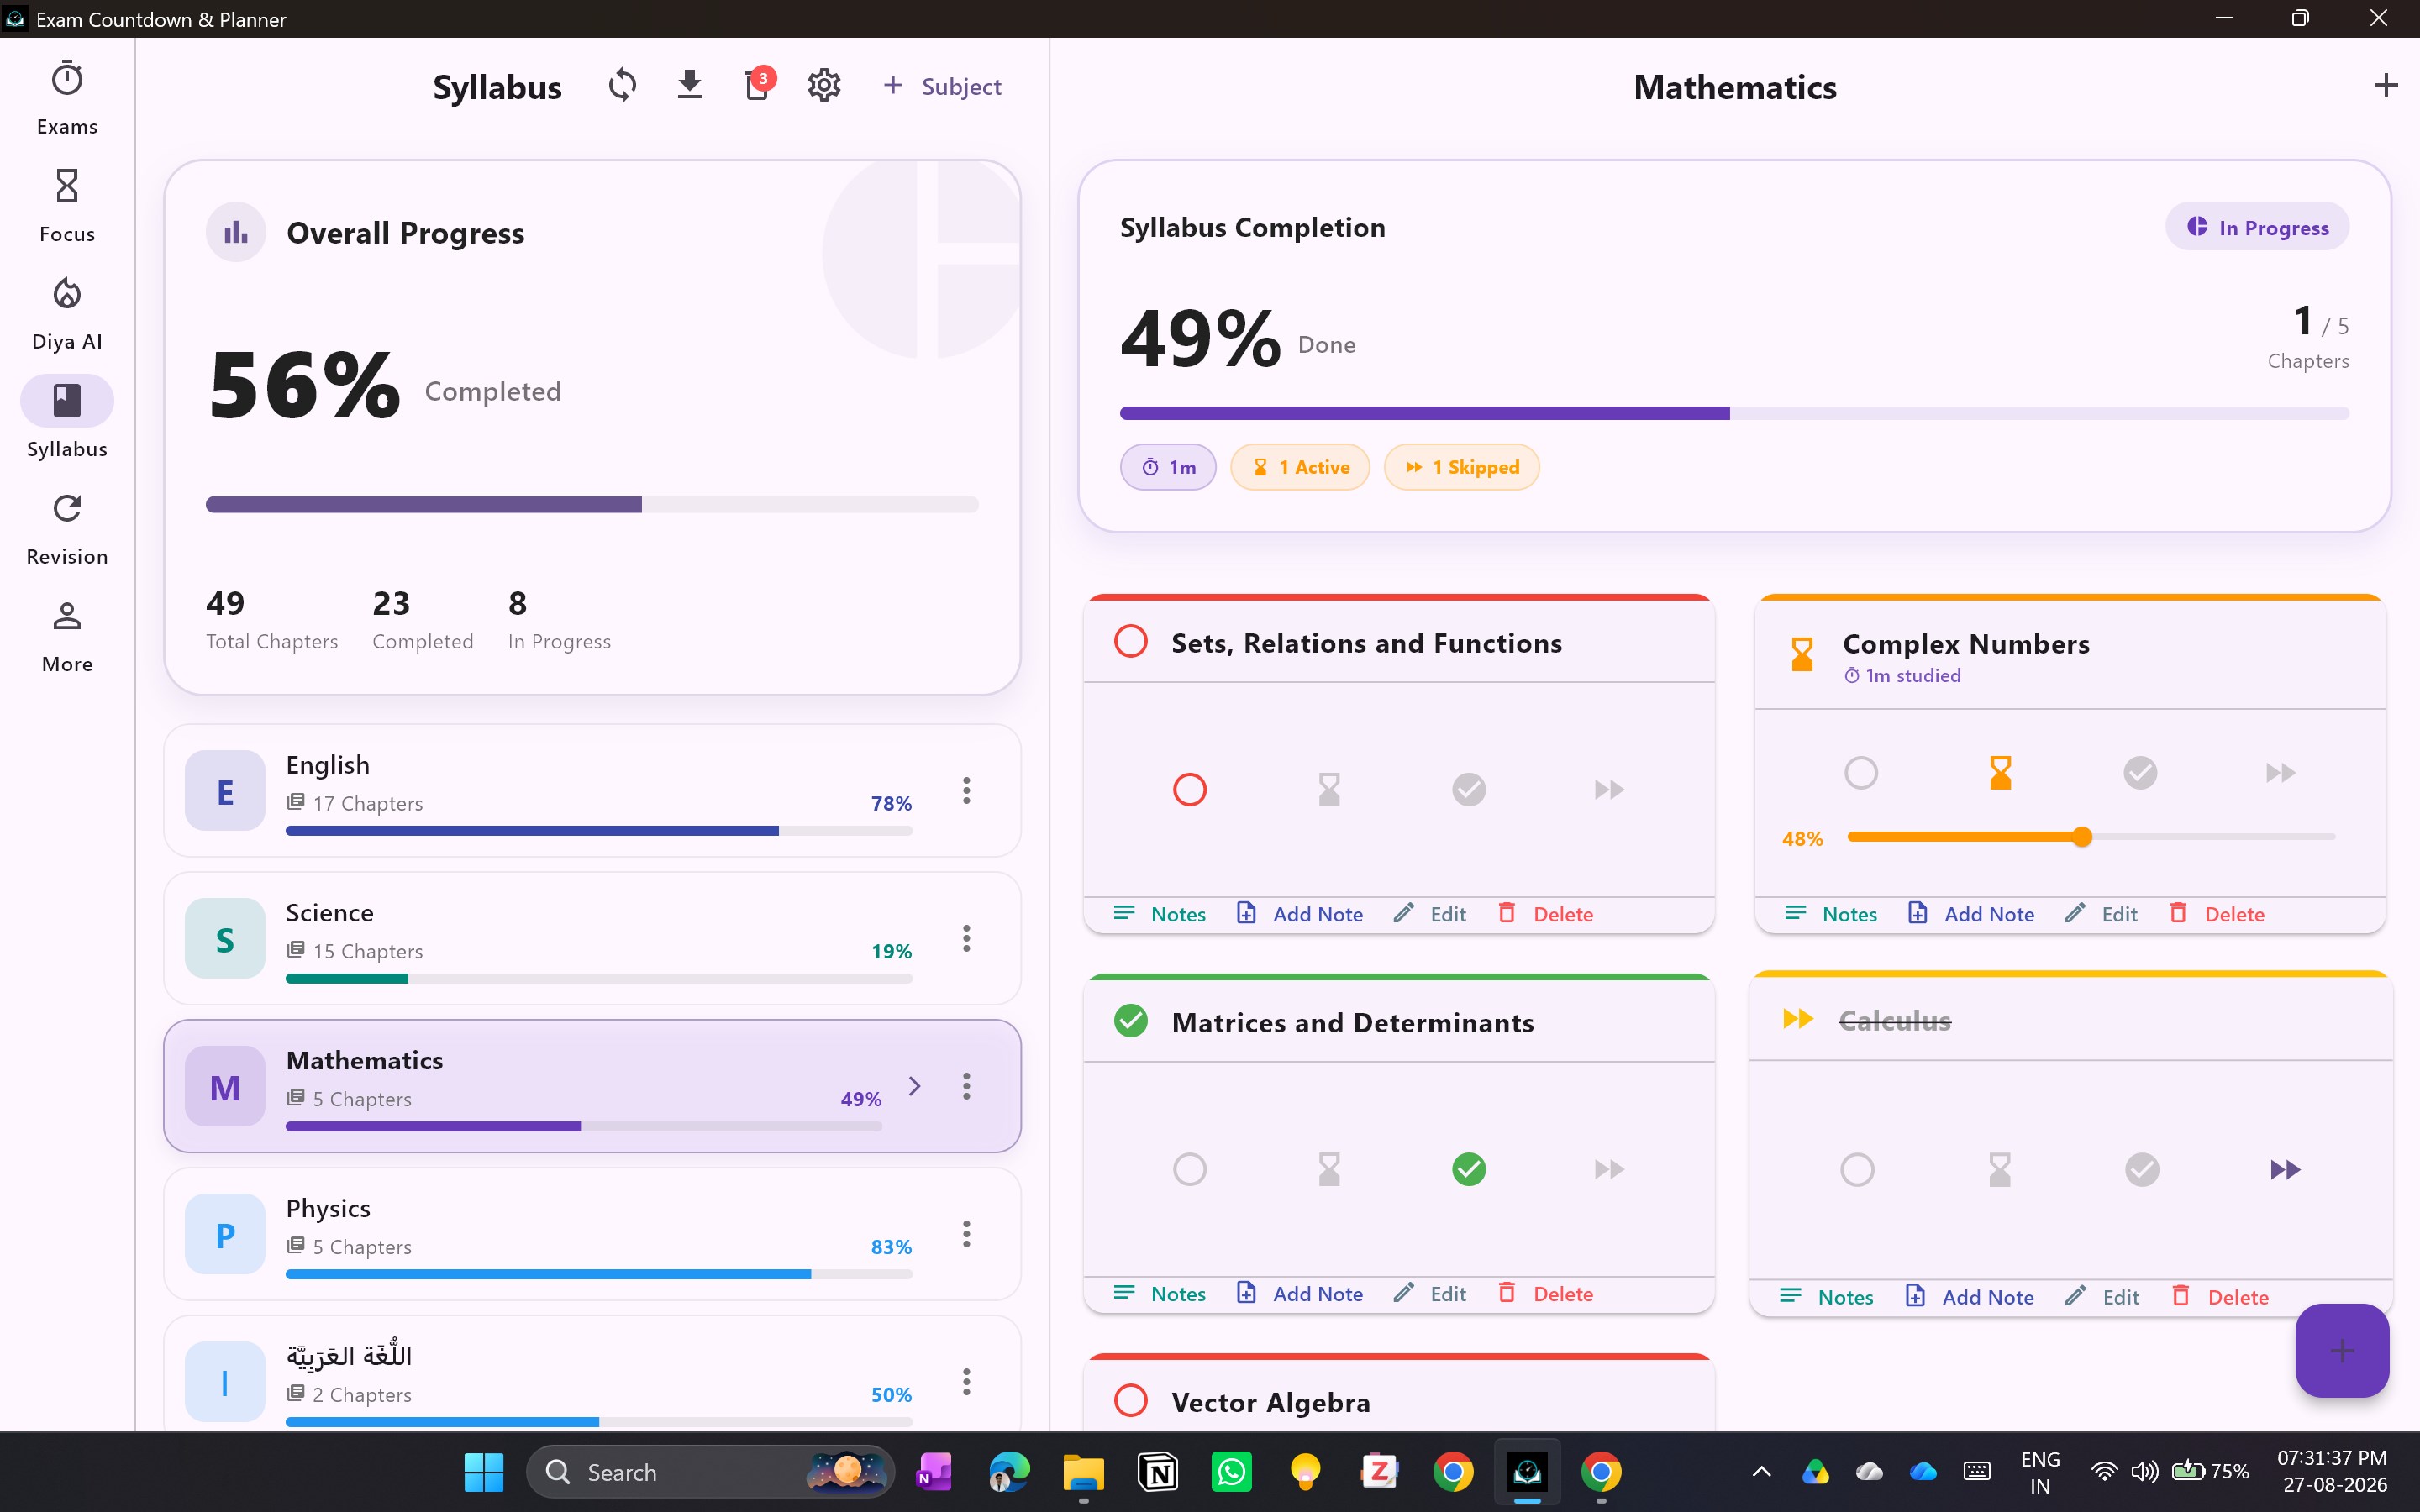This screenshot has height=1512, width=2420.
Task: Mark Sets, Relations and Functions as completed
Action: coord(1468,789)
